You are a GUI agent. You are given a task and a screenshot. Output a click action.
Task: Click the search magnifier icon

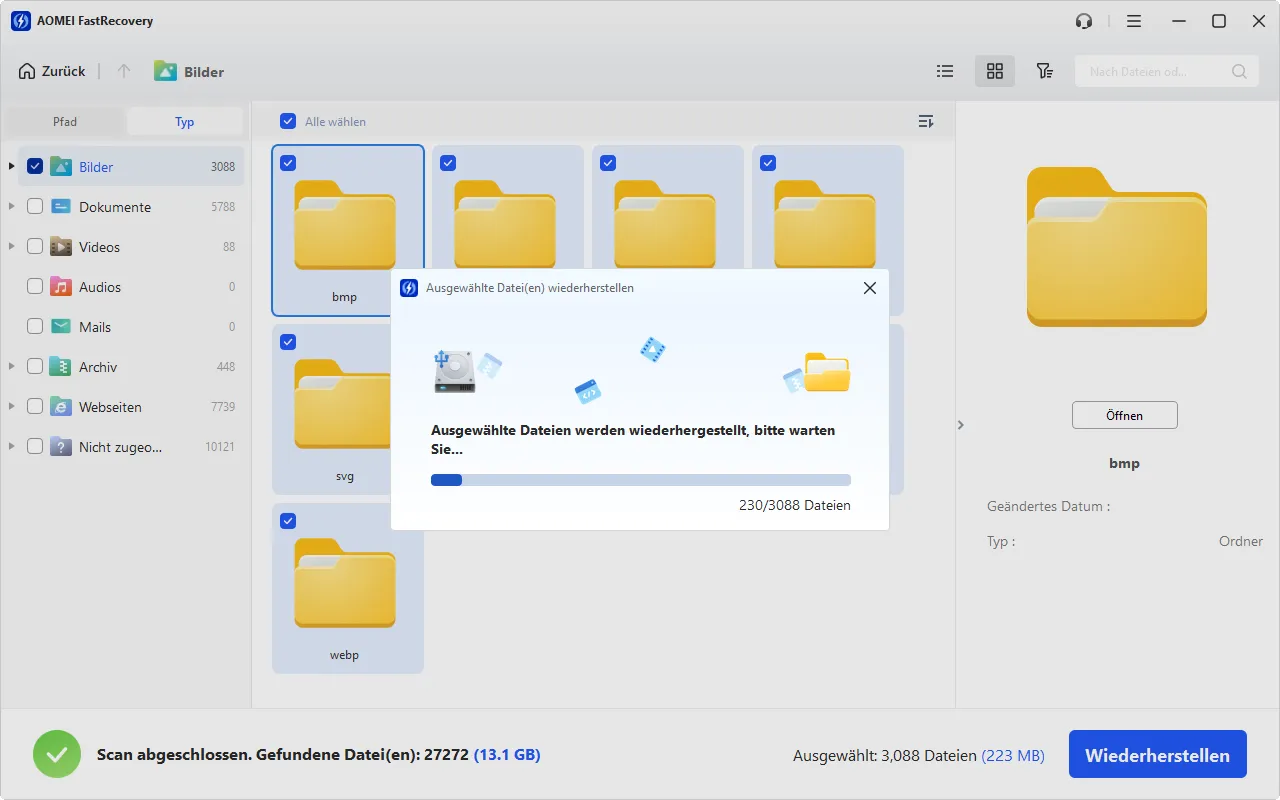(1239, 71)
